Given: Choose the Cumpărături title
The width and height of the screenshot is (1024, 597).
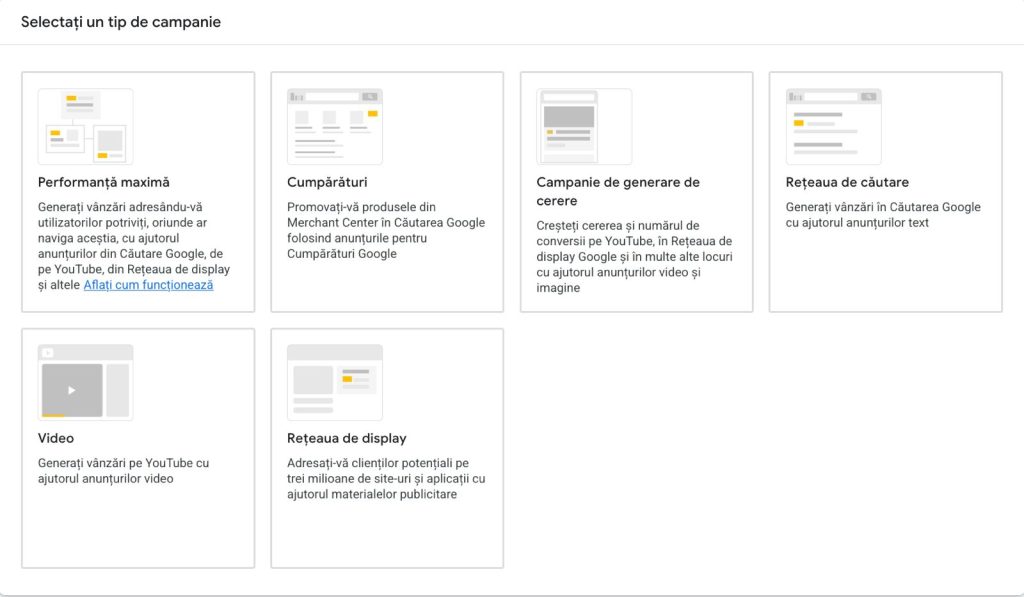Looking at the screenshot, I should pos(327,182).
